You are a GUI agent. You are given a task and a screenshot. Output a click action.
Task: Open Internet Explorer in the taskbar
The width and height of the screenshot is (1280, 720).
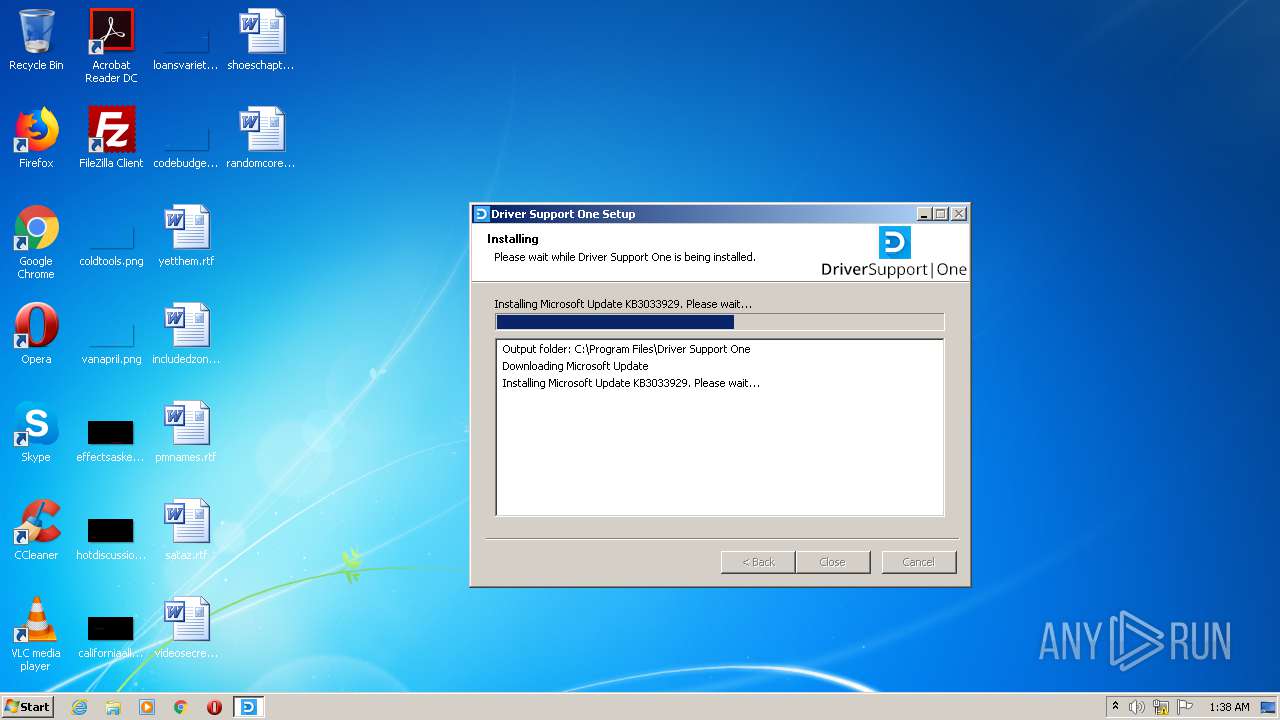pyautogui.click(x=79, y=707)
